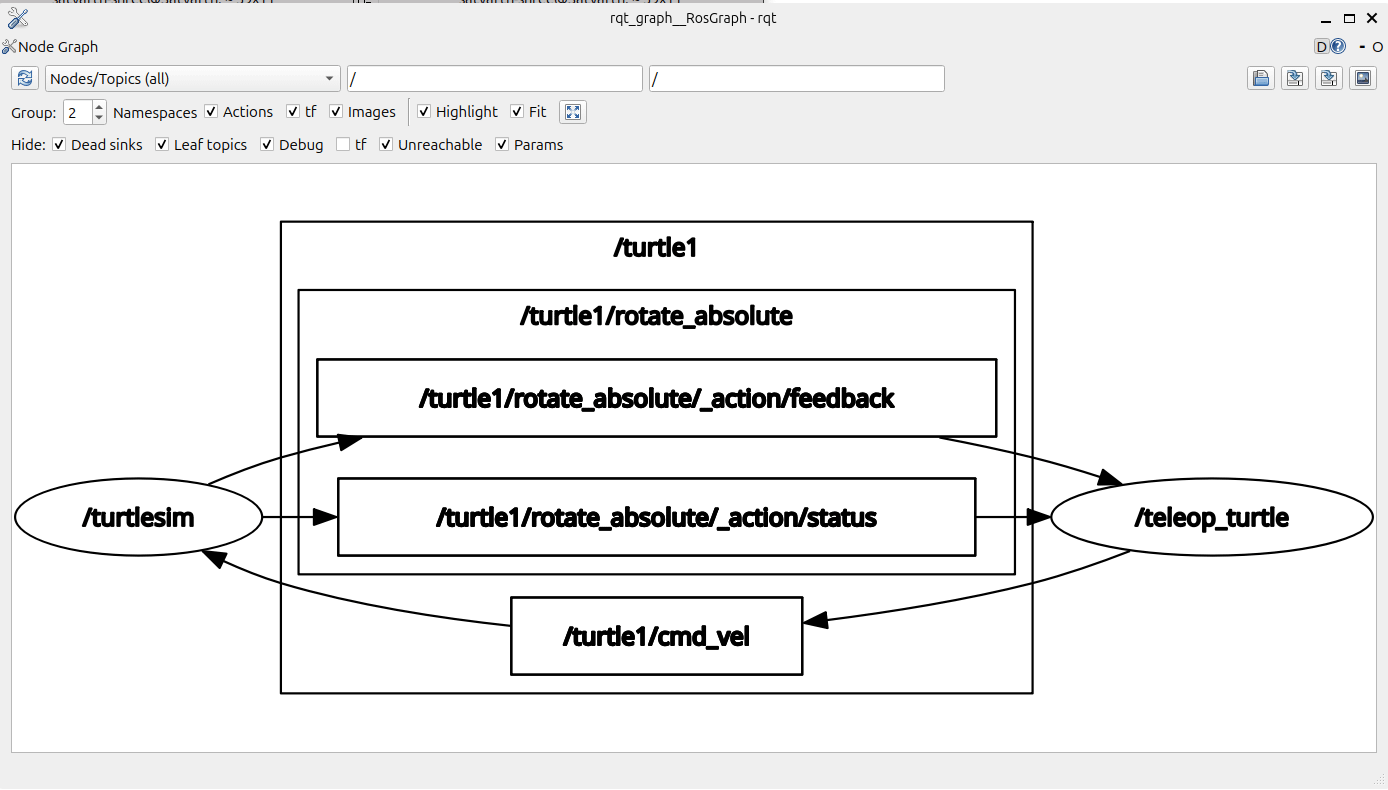Image resolution: width=1388 pixels, height=790 pixels.
Task: Click the D dock-widget title button
Action: point(1321,47)
